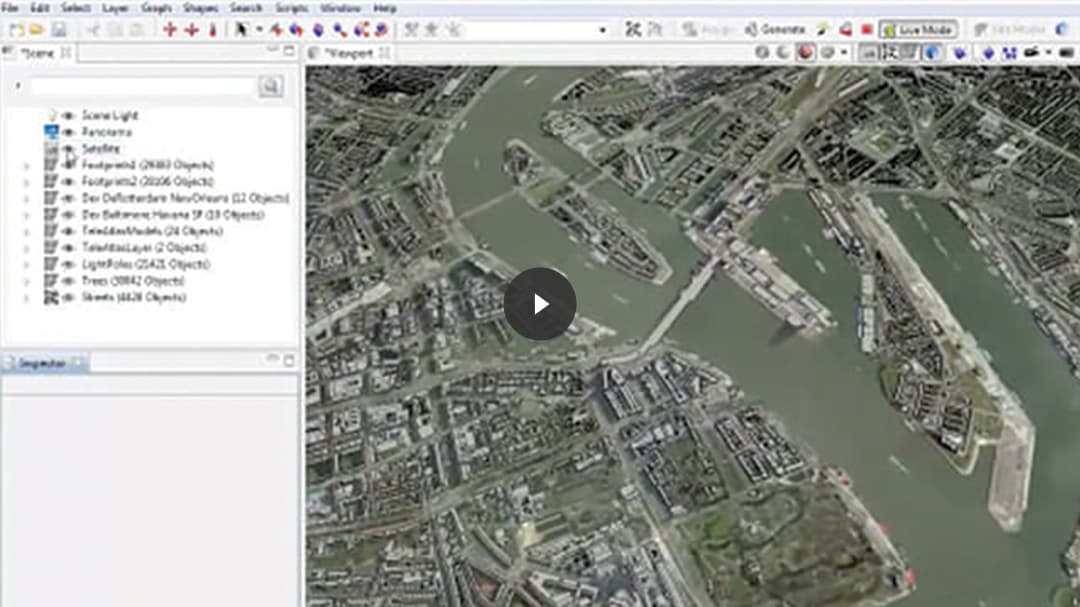This screenshot has height=607, width=1080.
Task: Click the red square stop icon
Action: tap(867, 30)
